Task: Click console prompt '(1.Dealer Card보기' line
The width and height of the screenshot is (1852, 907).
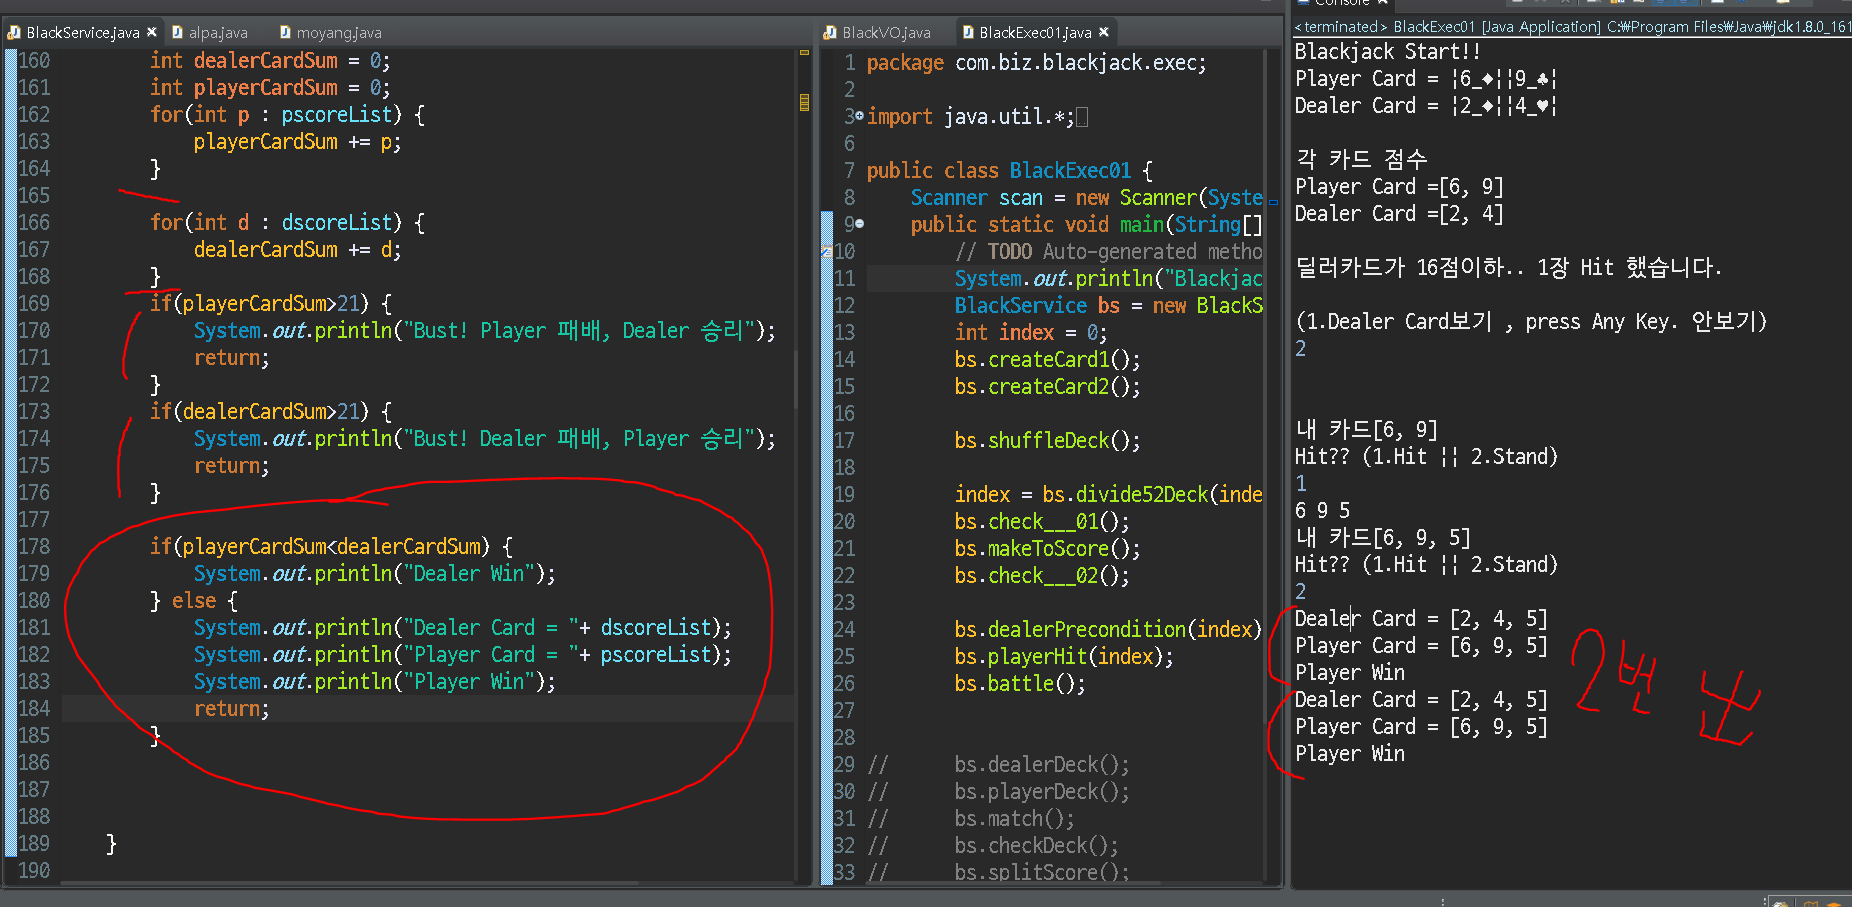Action: 1530,321
